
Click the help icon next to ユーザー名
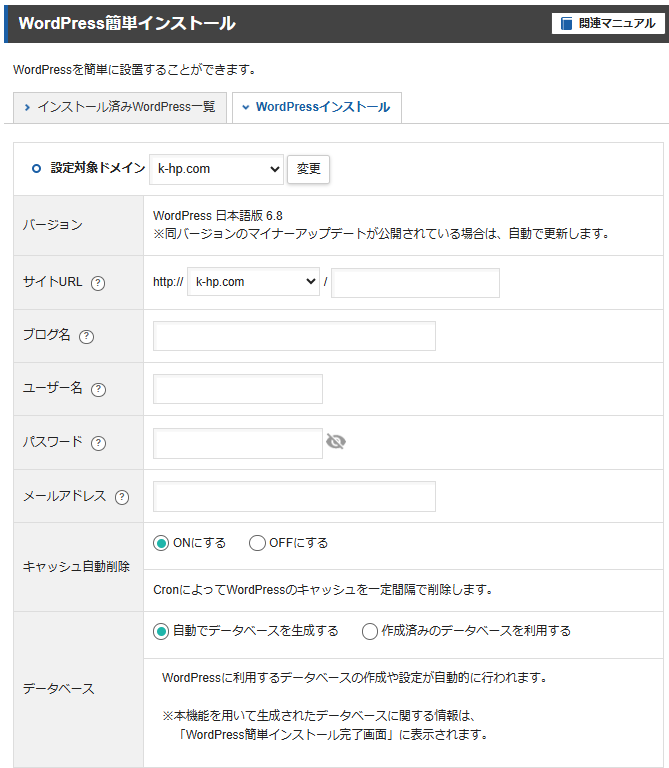pos(98,389)
